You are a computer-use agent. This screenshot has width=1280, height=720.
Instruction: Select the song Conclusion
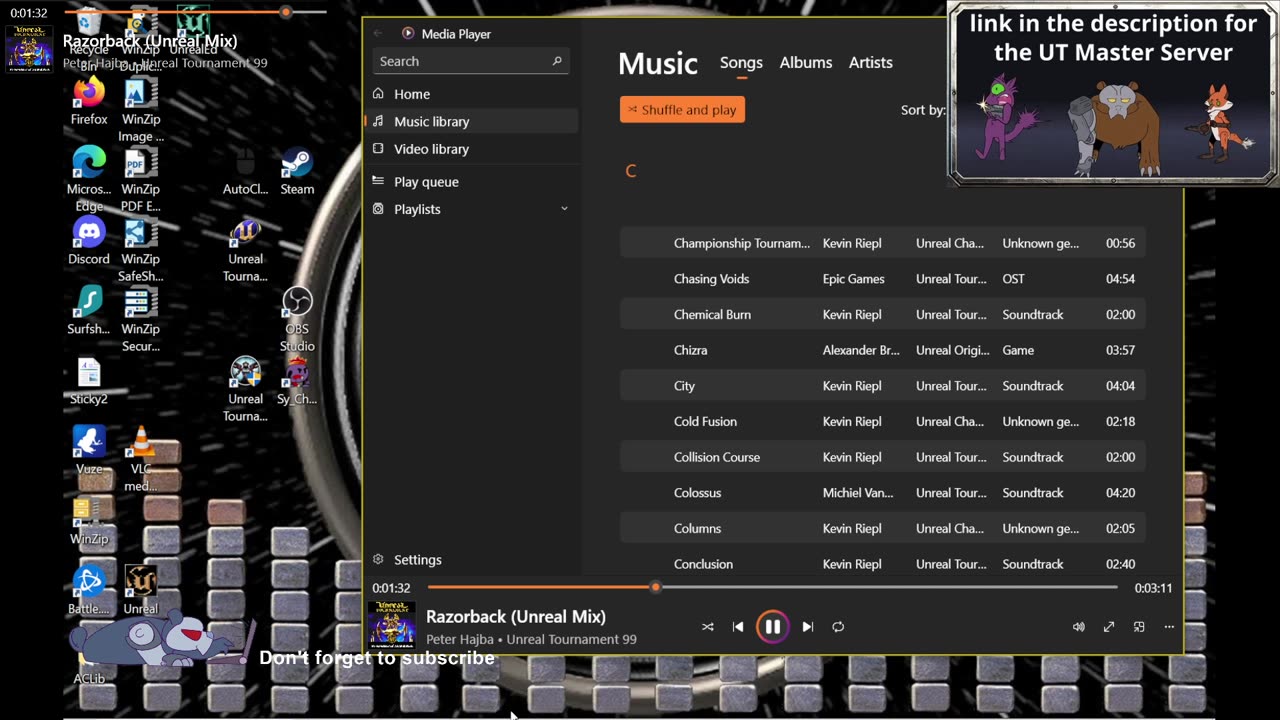(x=883, y=564)
